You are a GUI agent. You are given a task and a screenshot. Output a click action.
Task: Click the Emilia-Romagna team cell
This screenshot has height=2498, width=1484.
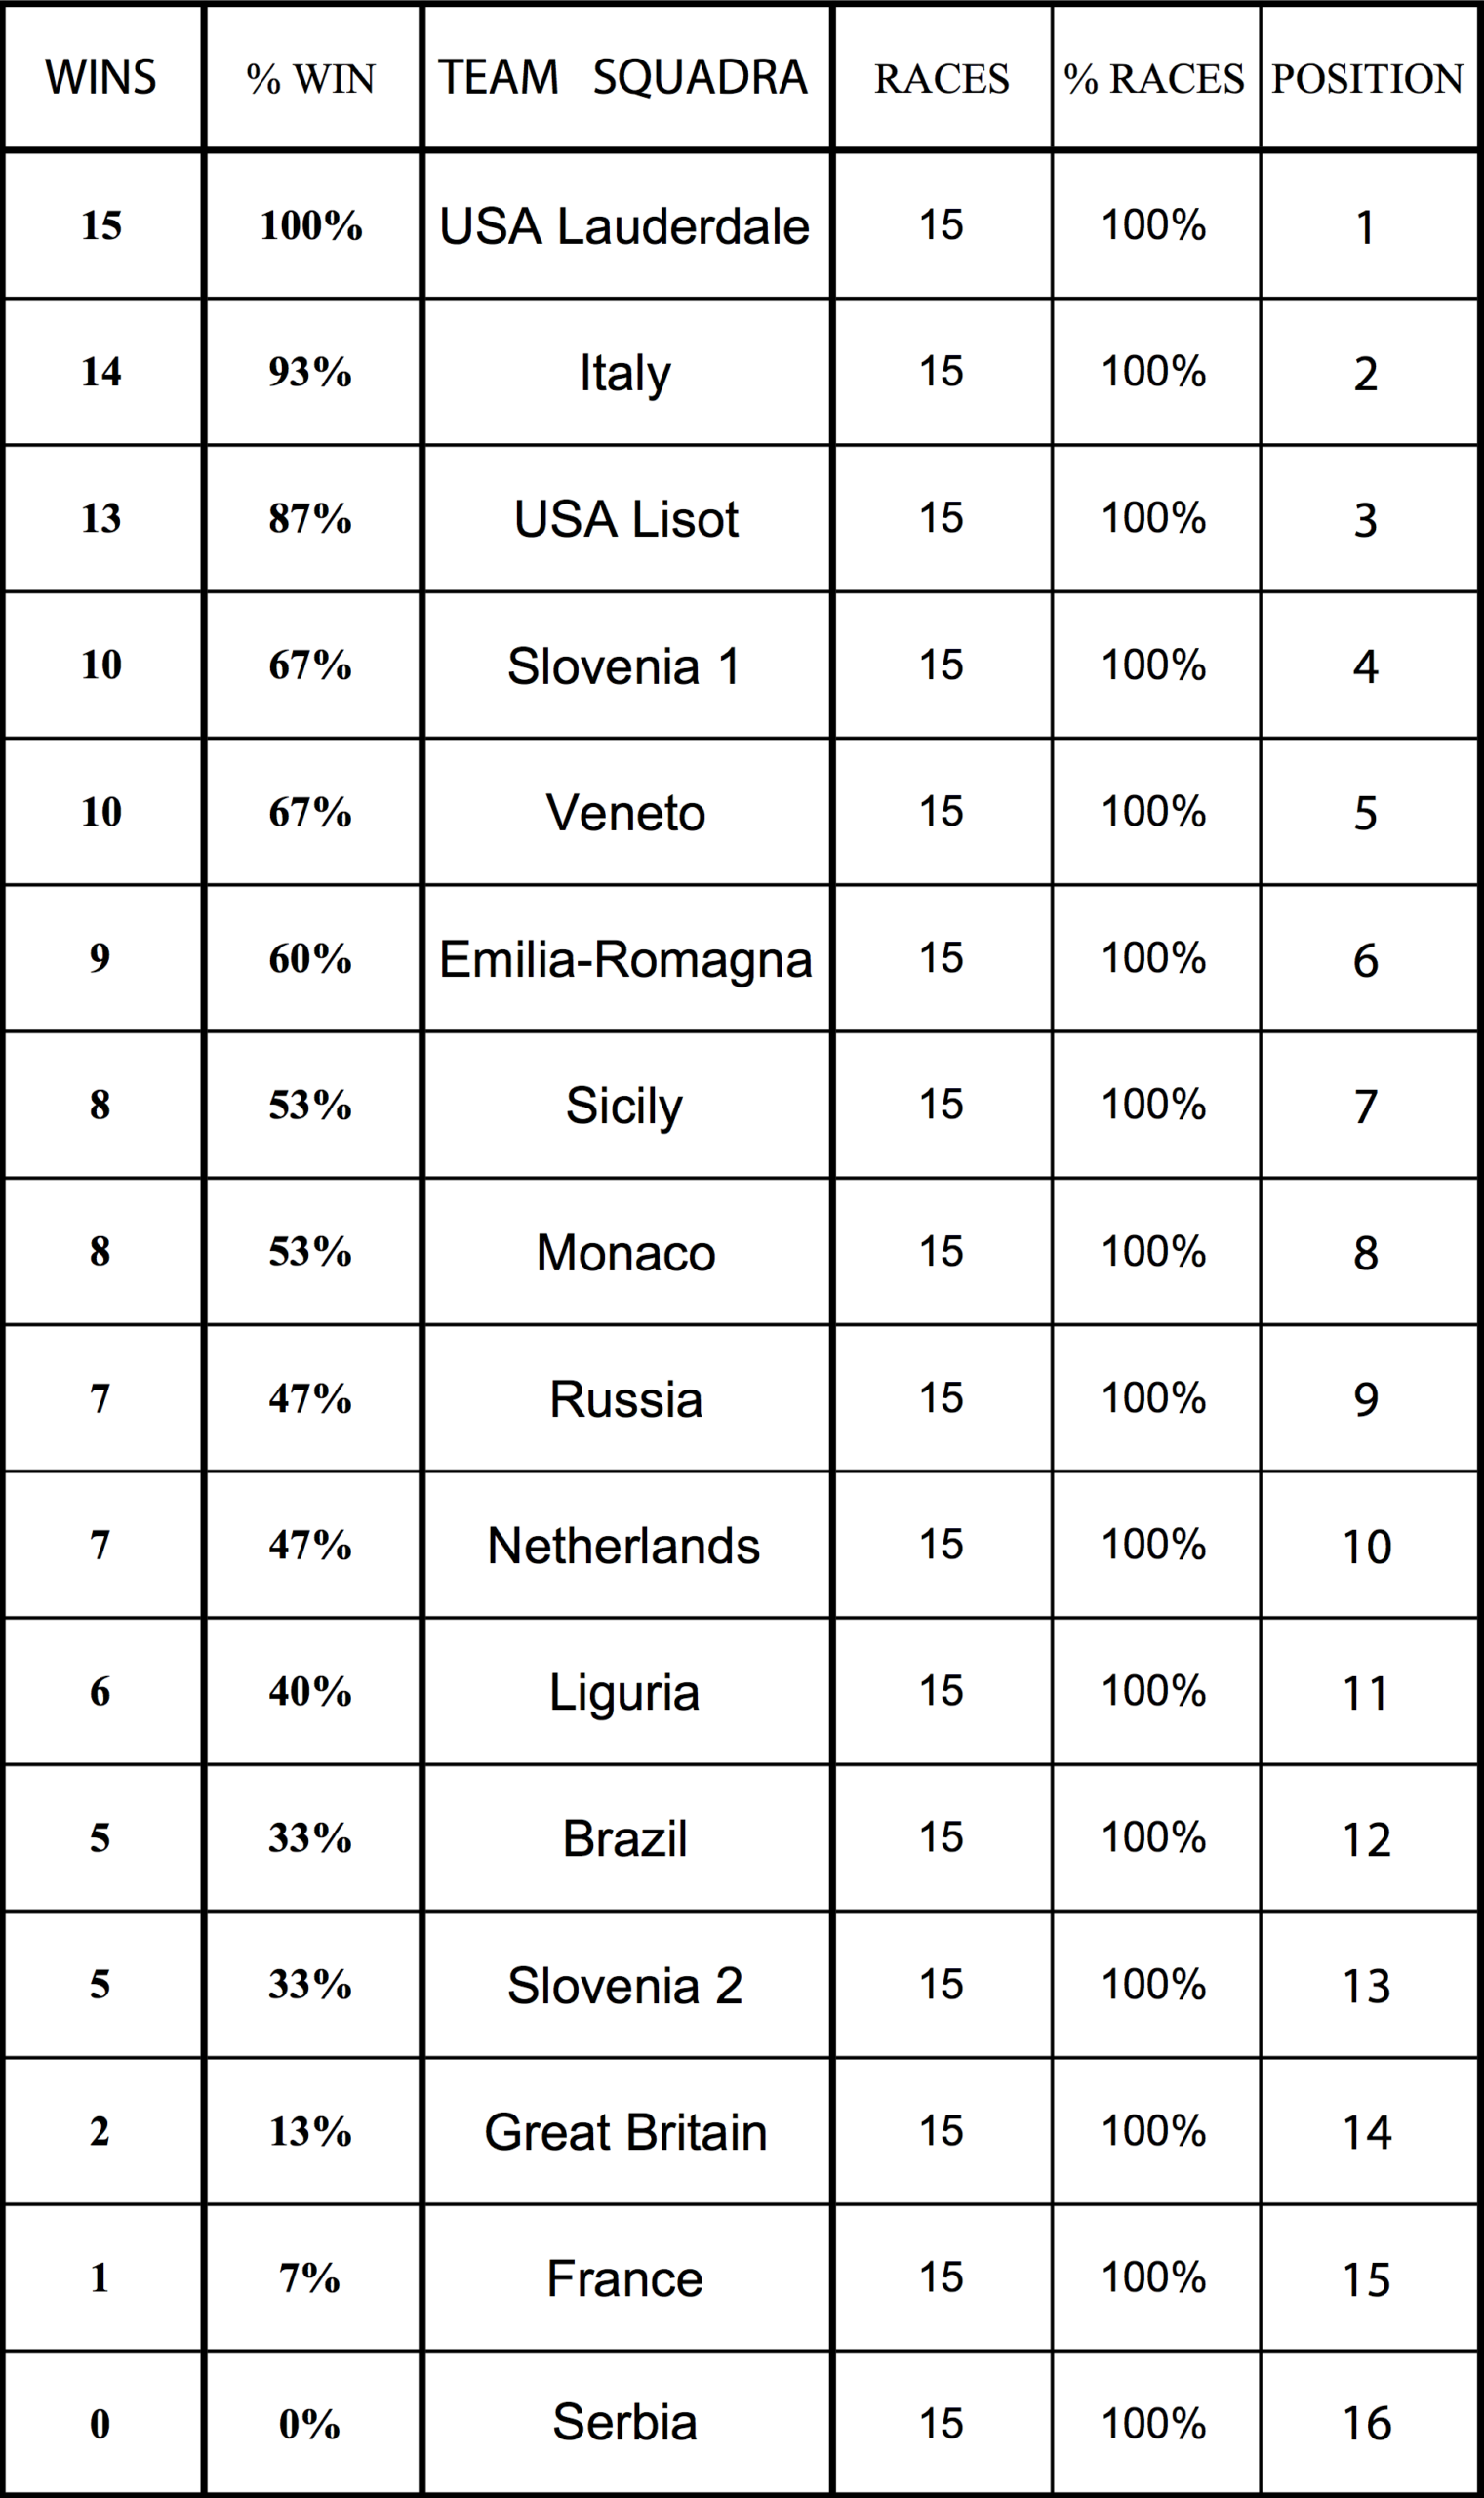point(626,960)
